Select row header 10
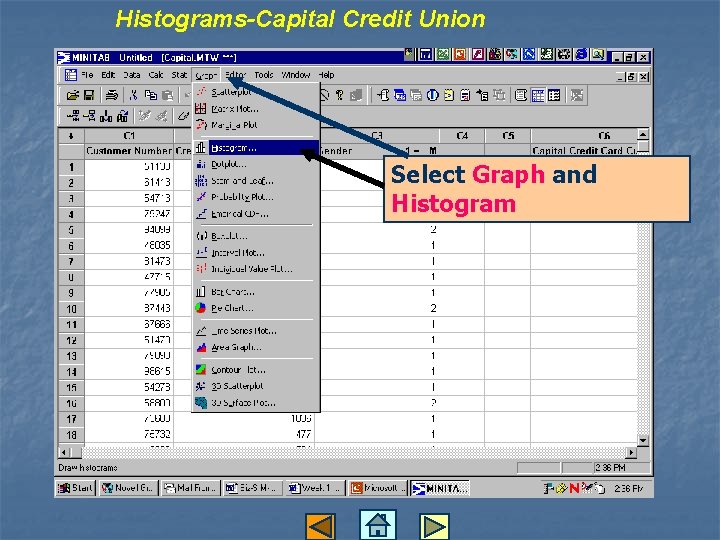This screenshot has width=720, height=540. [x=71, y=309]
